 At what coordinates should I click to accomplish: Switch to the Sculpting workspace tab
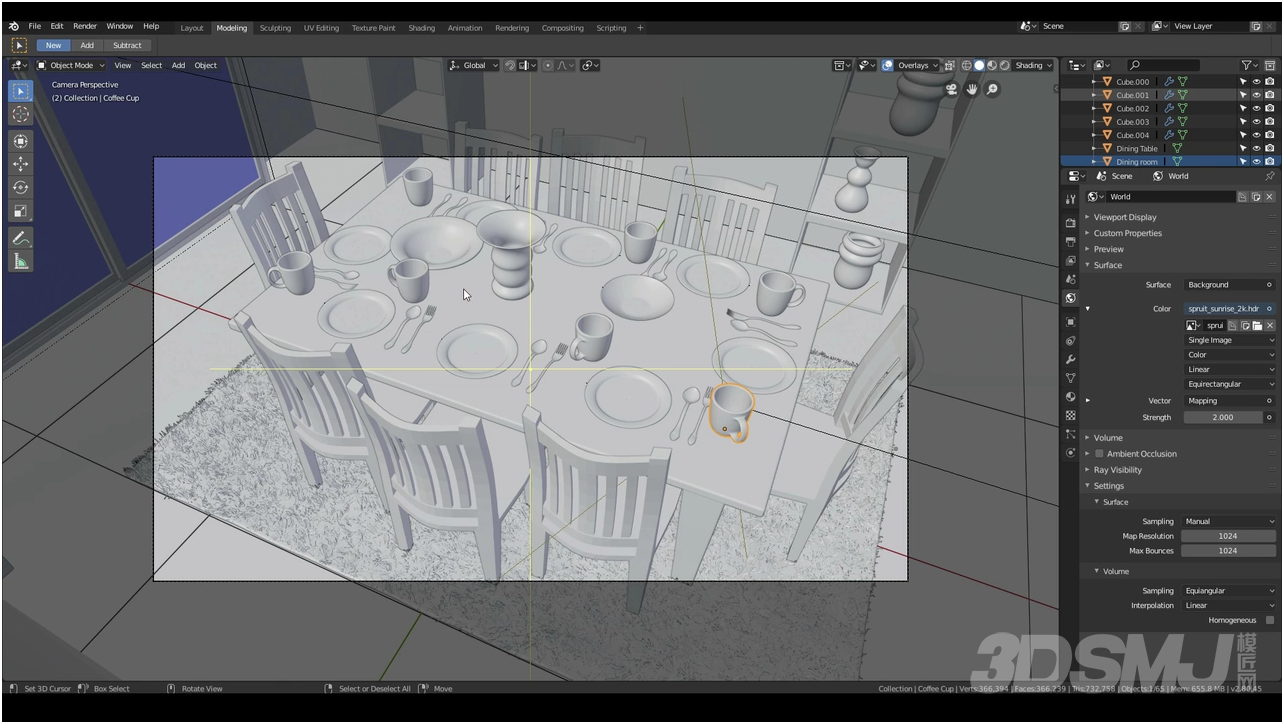point(275,28)
